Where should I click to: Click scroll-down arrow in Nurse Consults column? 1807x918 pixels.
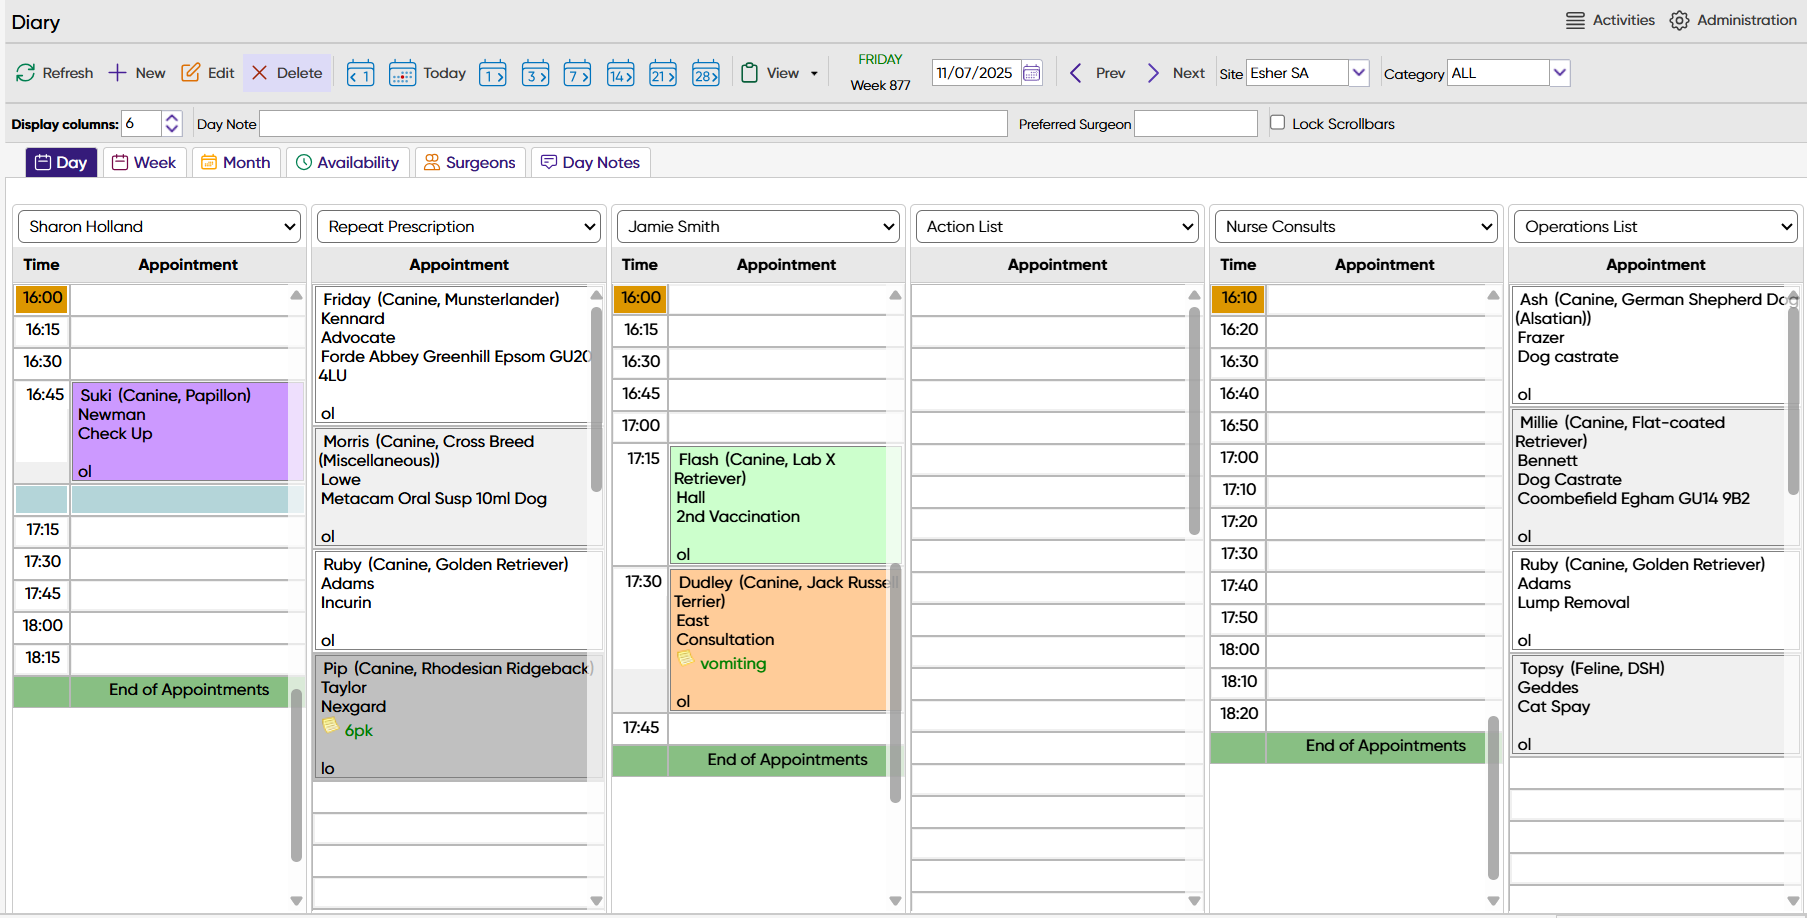coord(1493,901)
